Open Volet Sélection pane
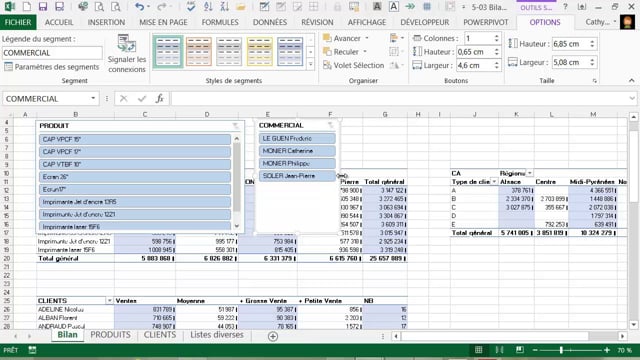Image resolution: width=640 pixels, height=360 pixels. (x=353, y=65)
